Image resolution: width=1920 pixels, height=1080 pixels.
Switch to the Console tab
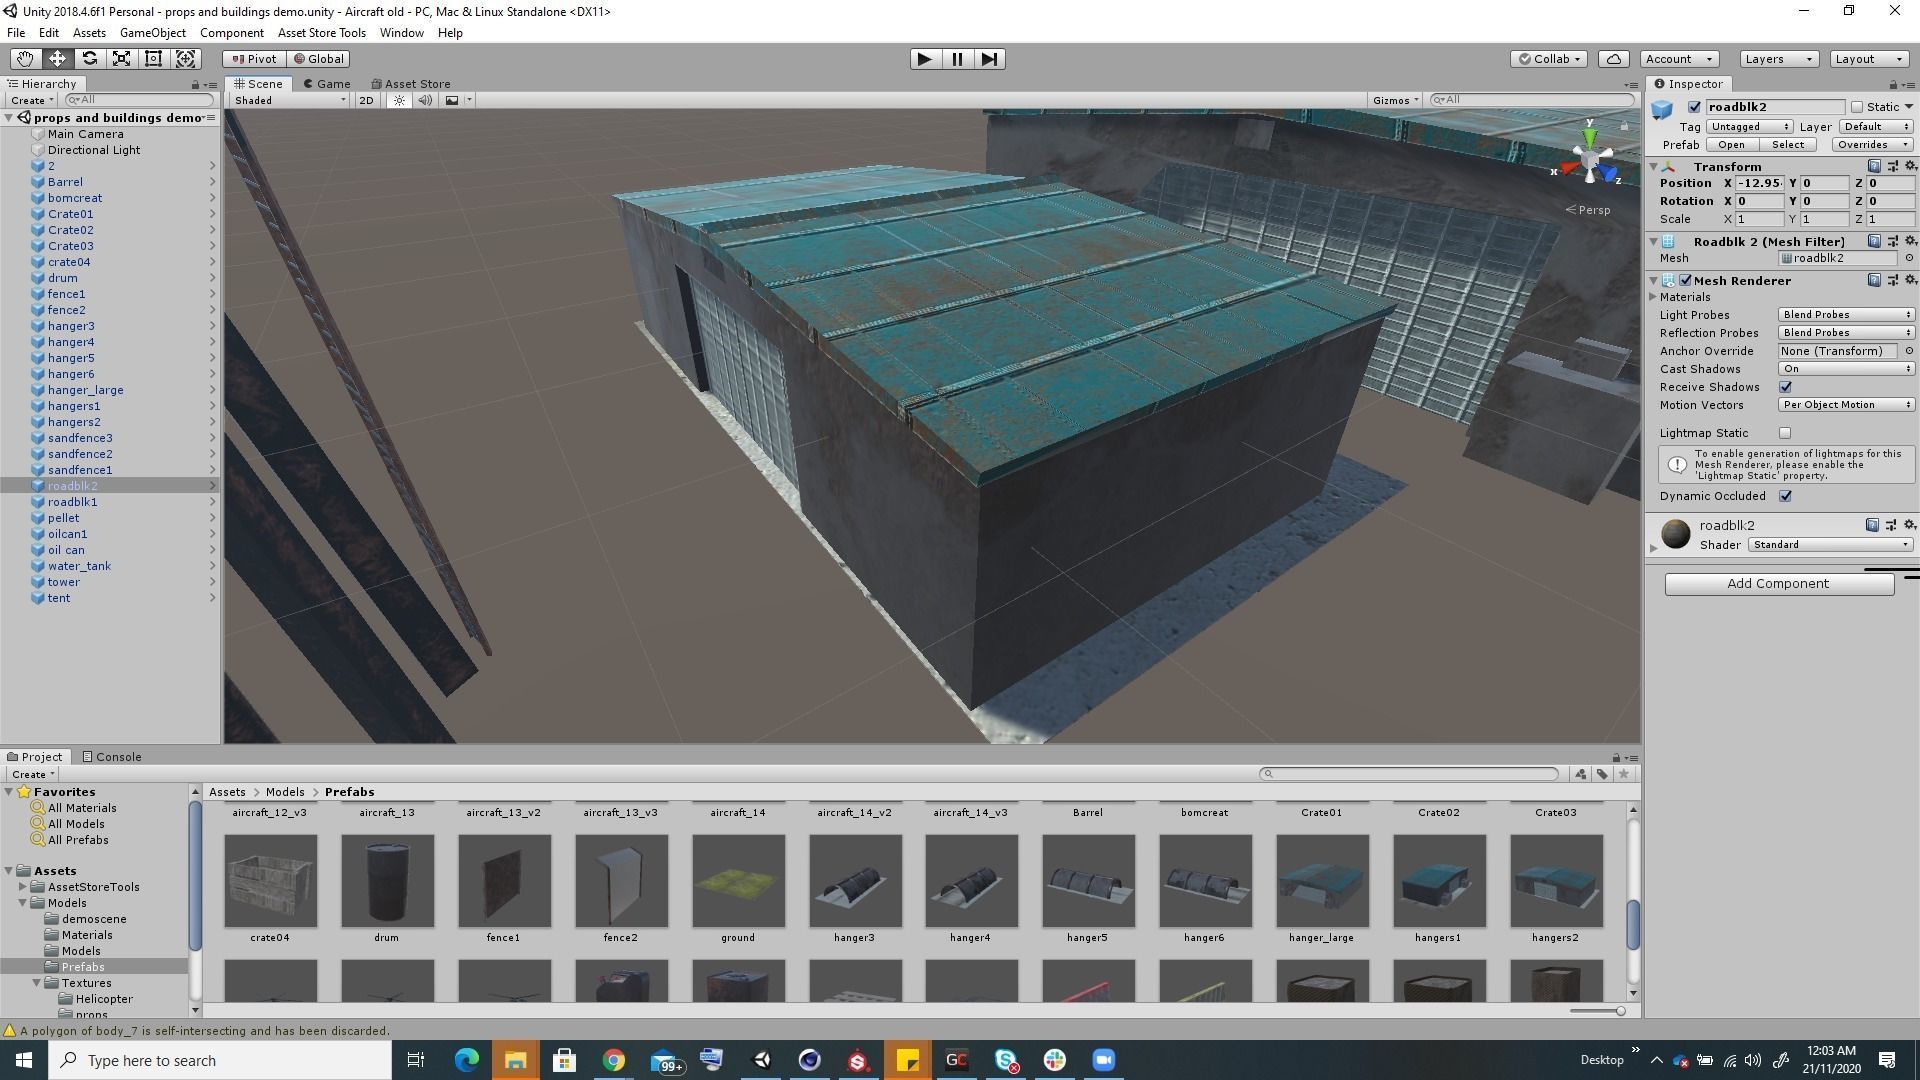tap(112, 757)
